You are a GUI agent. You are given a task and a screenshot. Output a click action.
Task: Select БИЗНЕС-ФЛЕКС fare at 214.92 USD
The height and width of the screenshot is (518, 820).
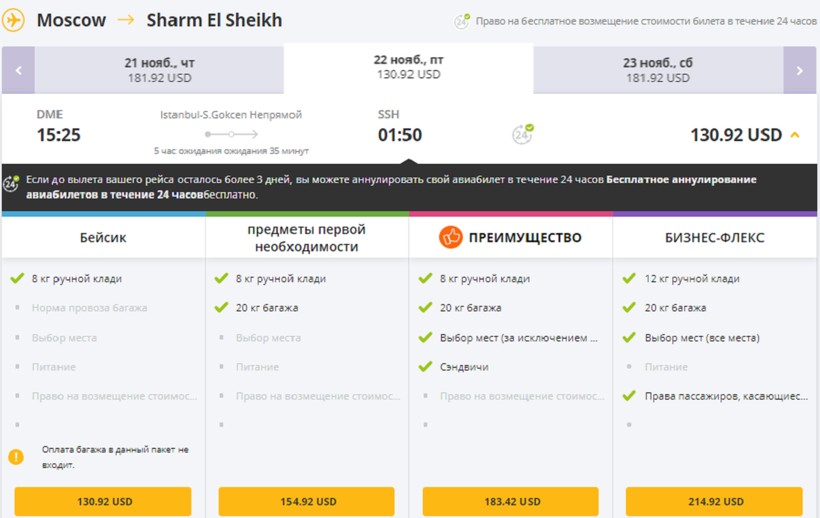[x=714, y=501]
